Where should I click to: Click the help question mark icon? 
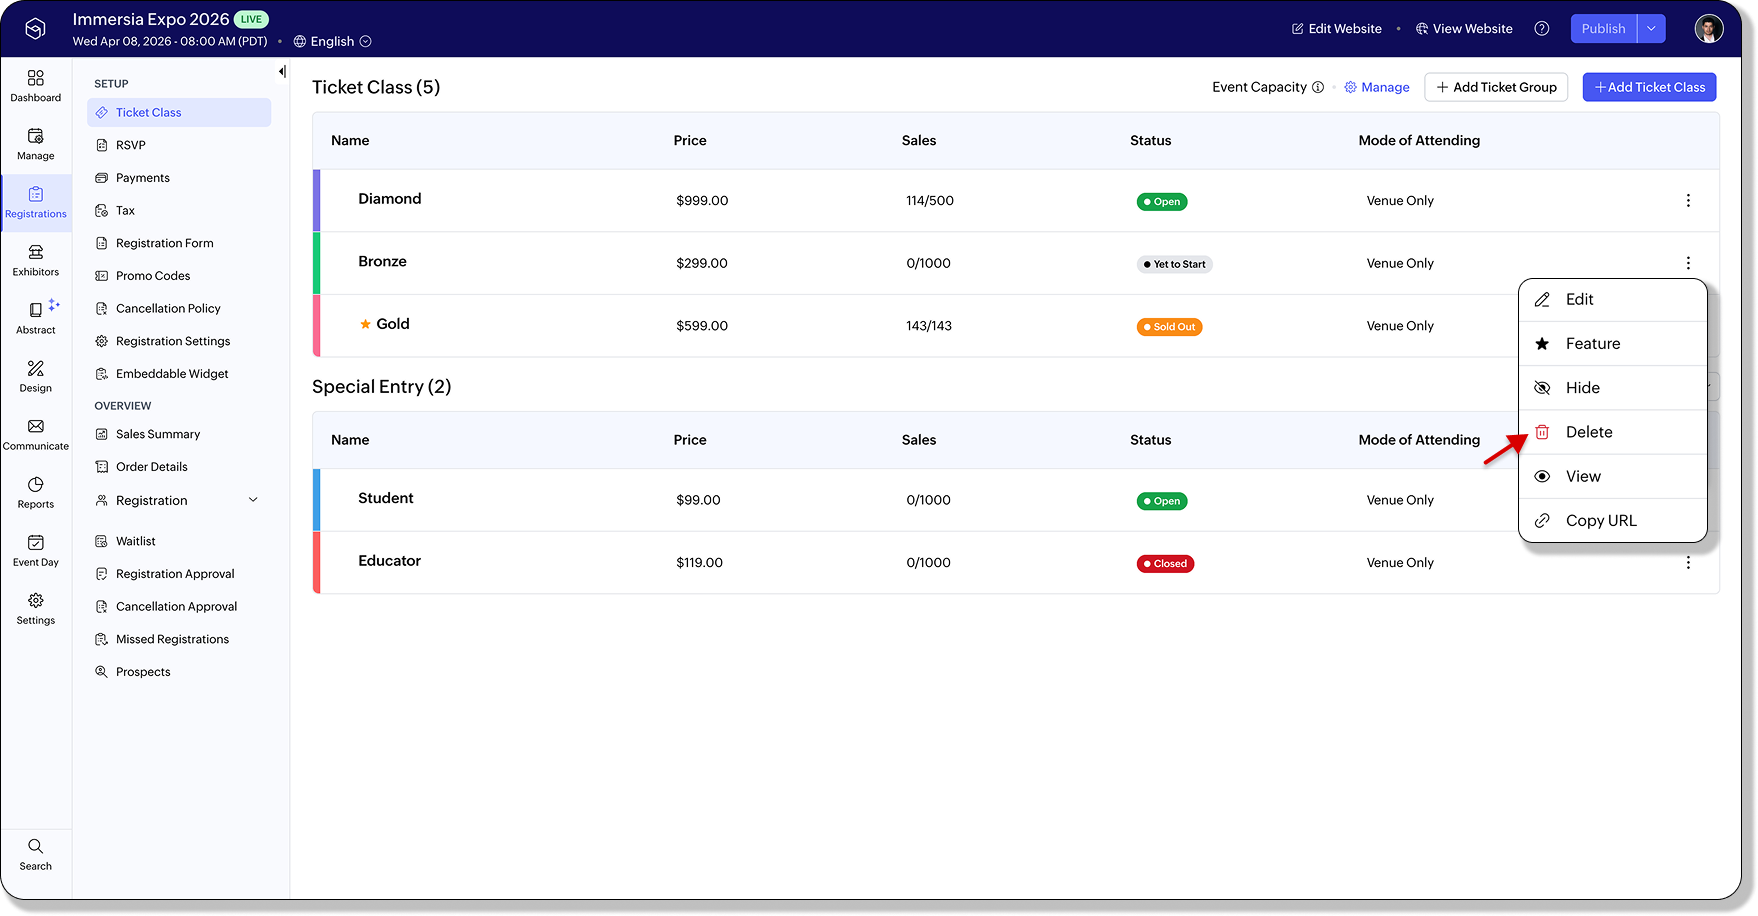tap(1542, 29)
